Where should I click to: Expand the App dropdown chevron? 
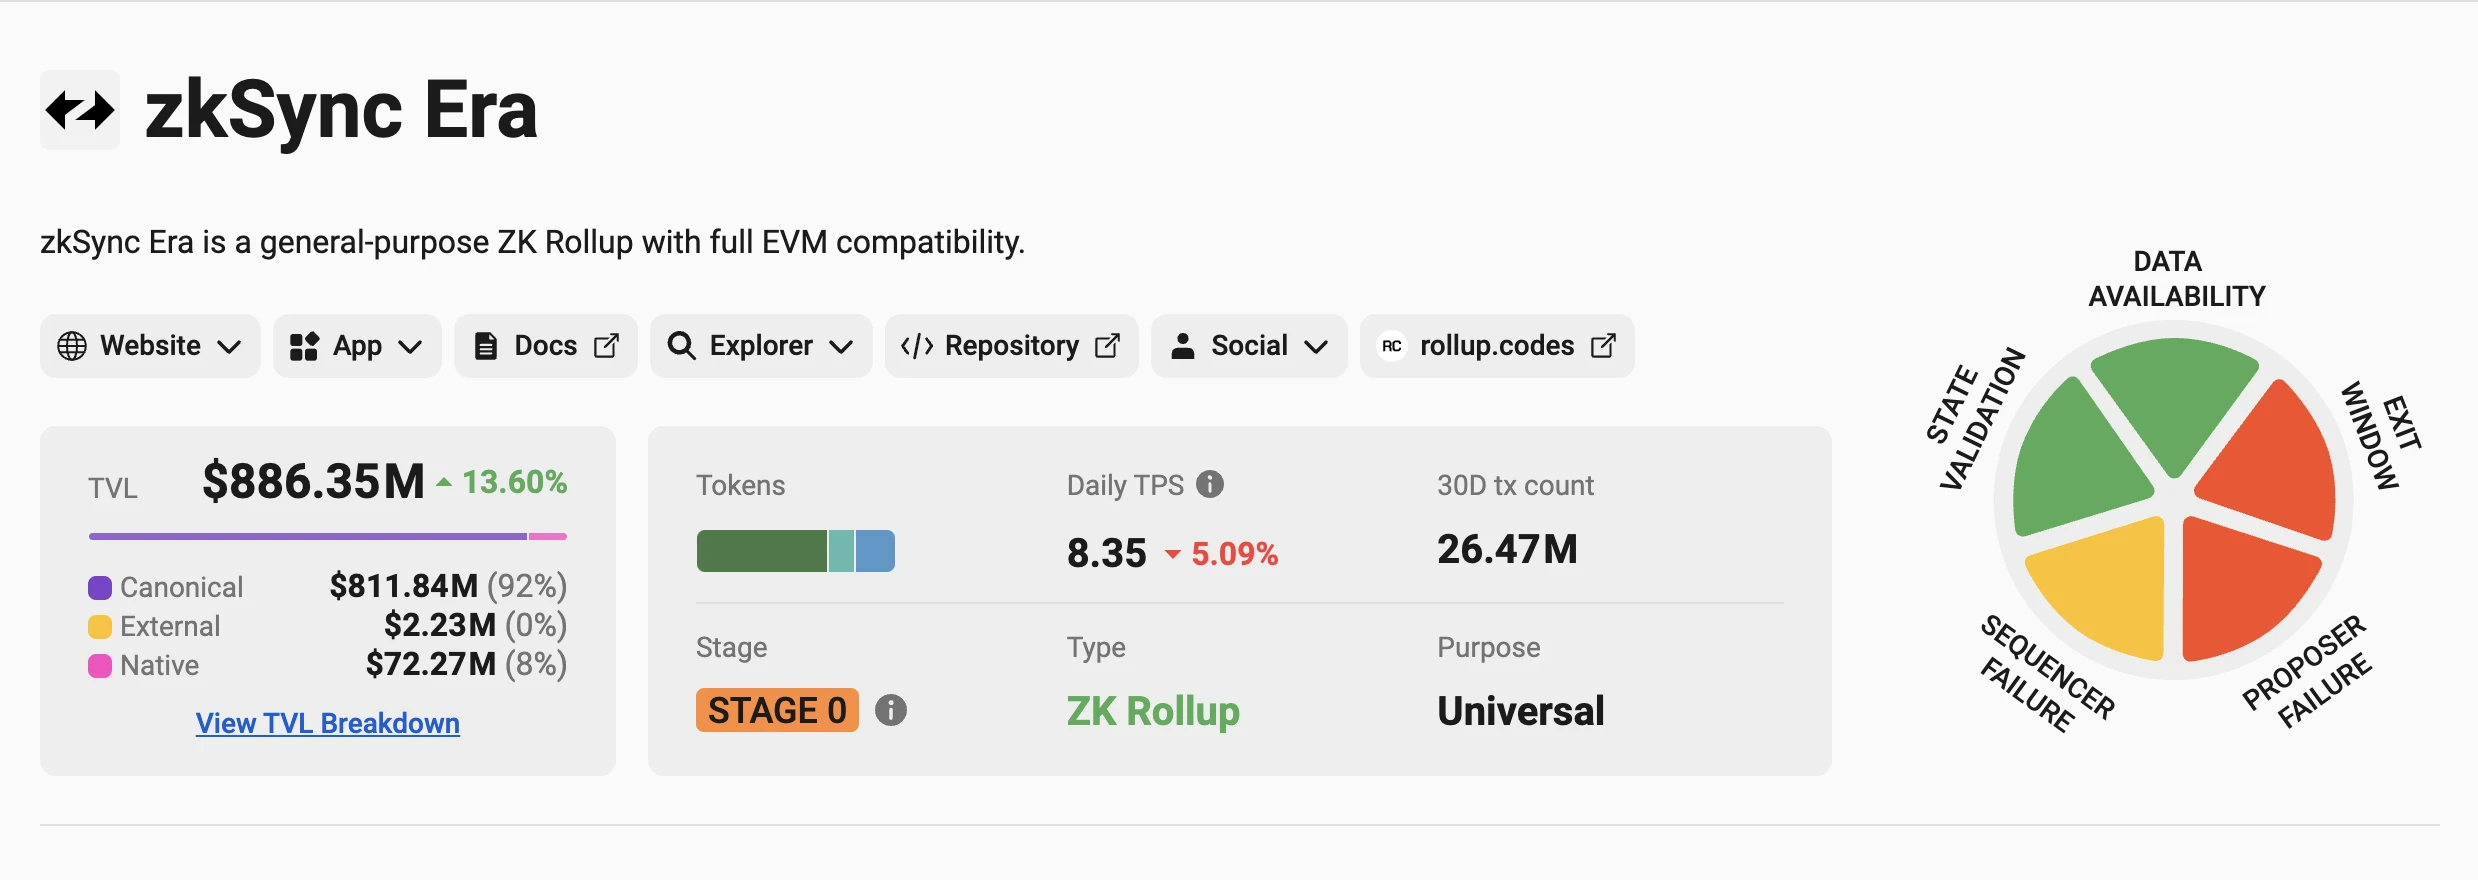click(x=410, y=347)
